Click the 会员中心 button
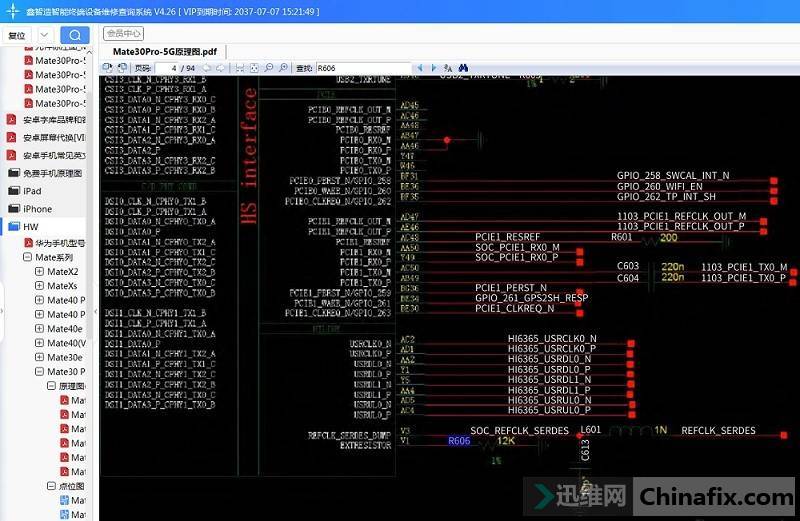 tap(124, 33)
